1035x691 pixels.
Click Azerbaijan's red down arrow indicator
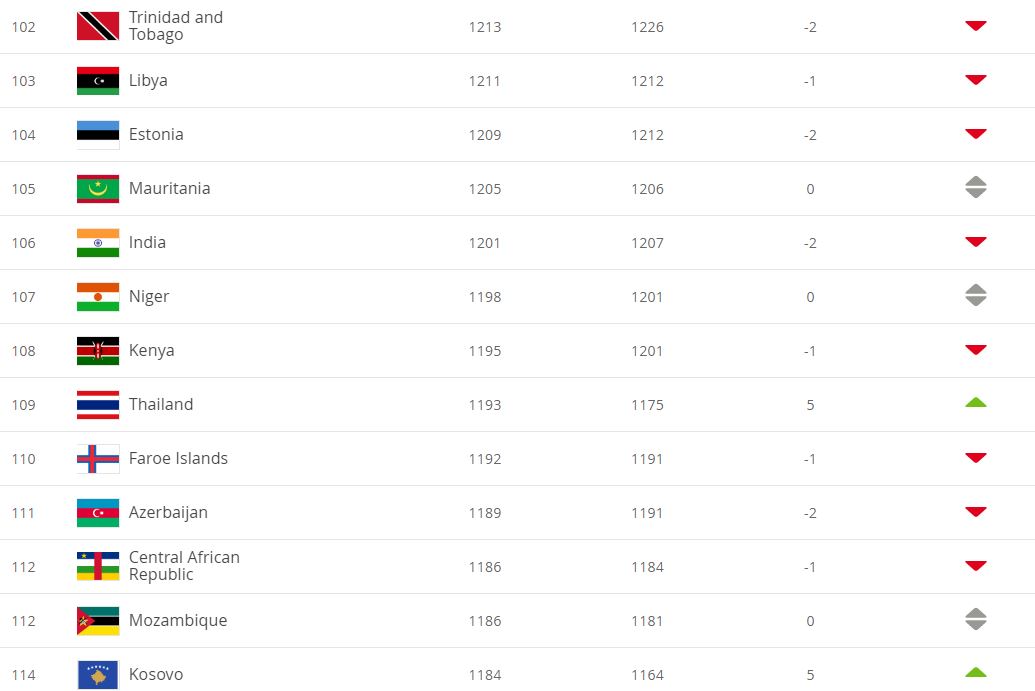(976, 511)
